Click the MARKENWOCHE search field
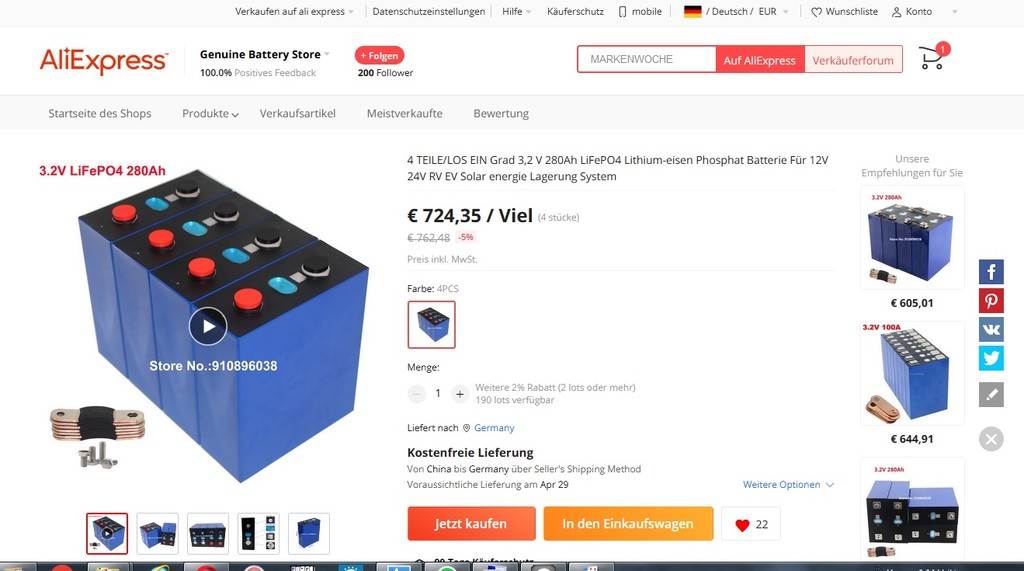Viewport: 1024px width, 571px height. click(x=647, y=59)
